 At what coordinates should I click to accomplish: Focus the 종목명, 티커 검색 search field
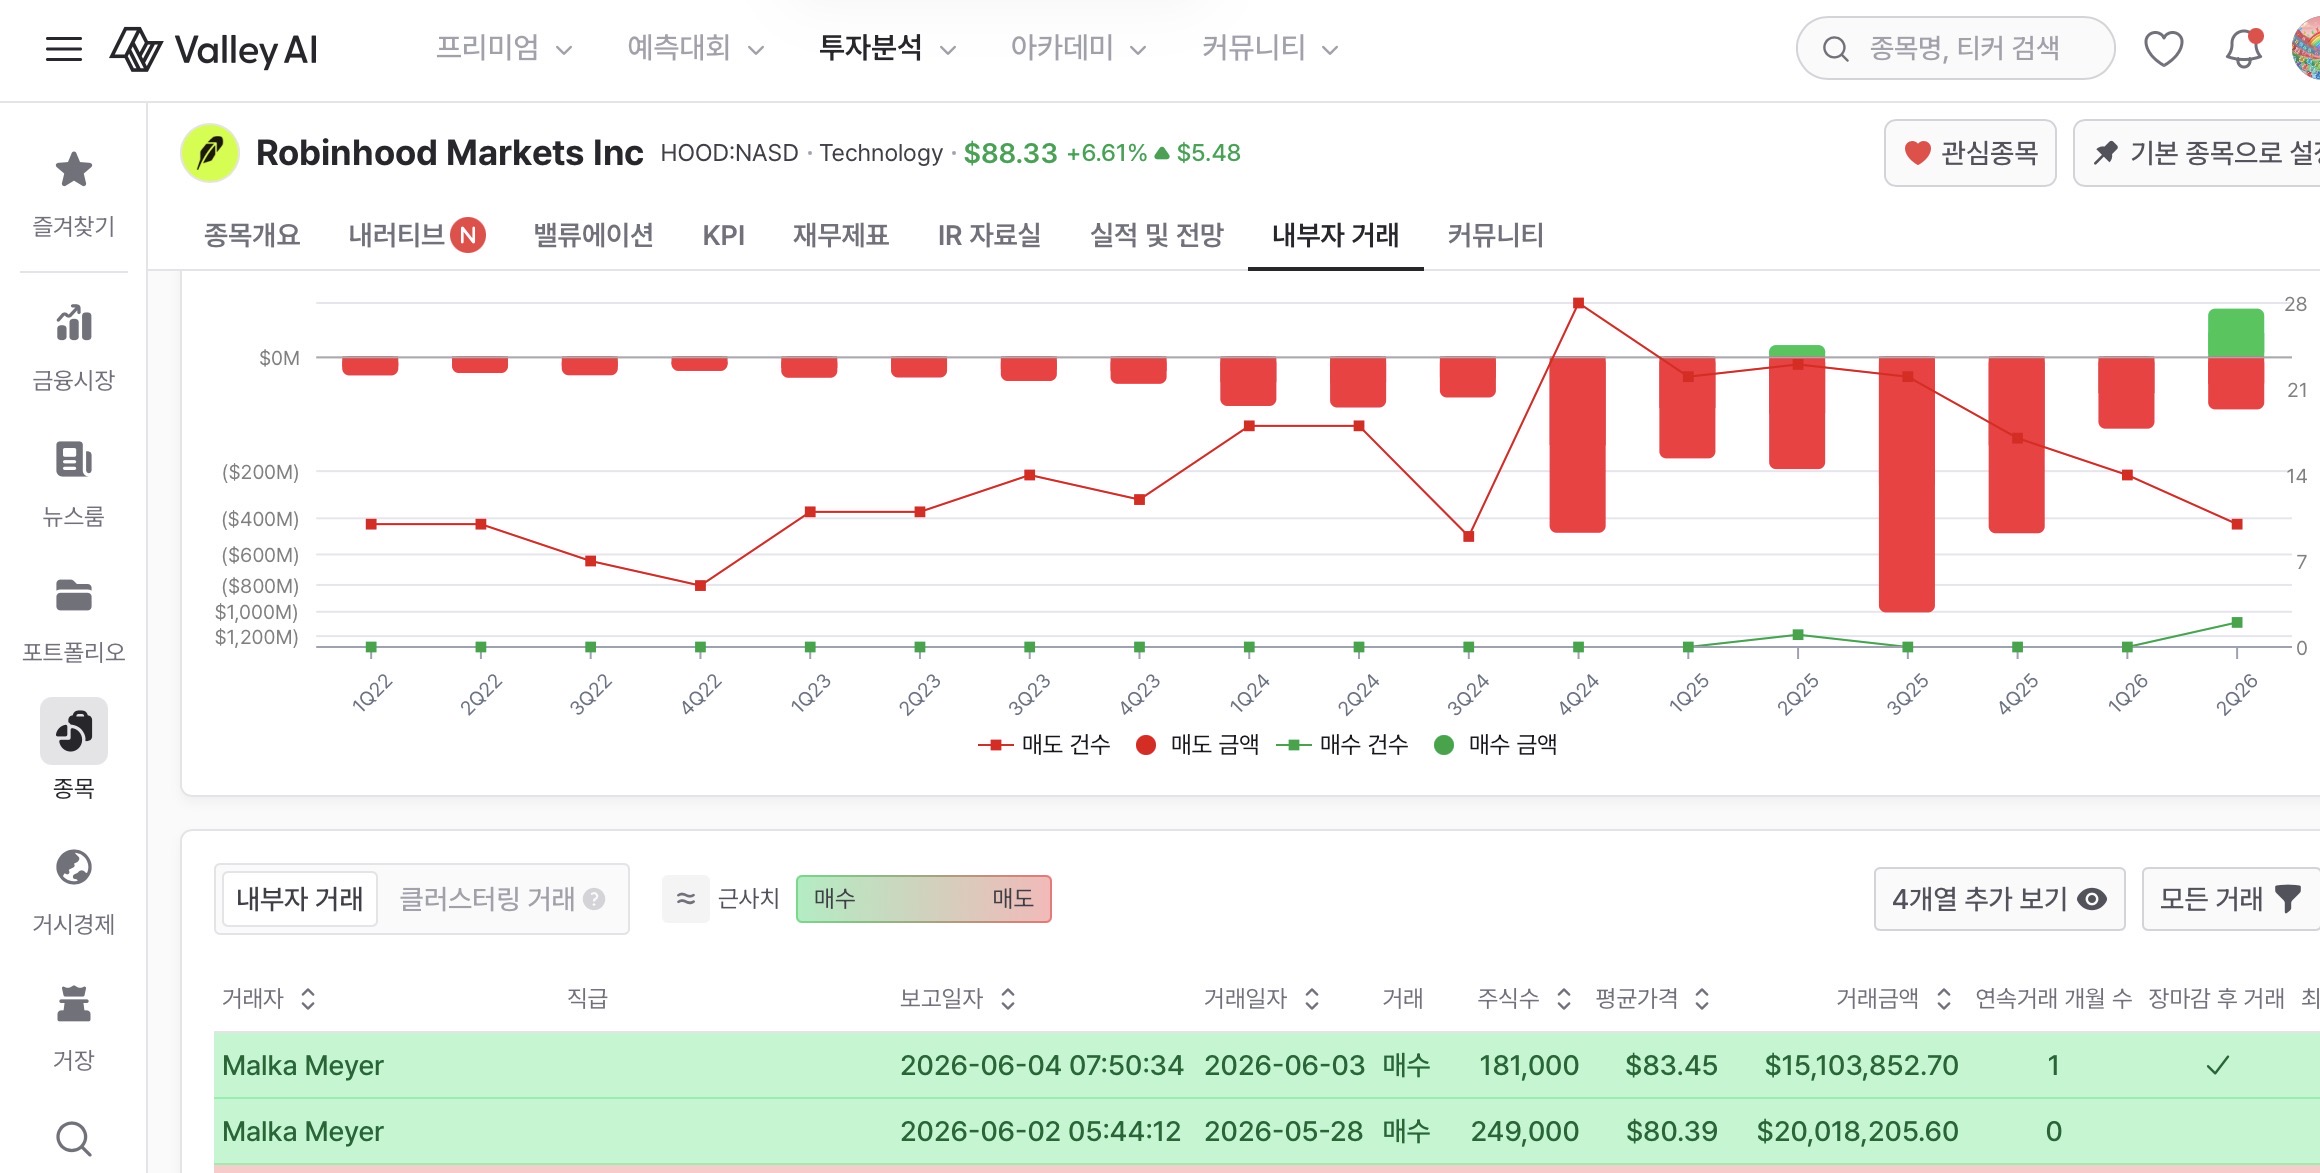[1956, 48]
